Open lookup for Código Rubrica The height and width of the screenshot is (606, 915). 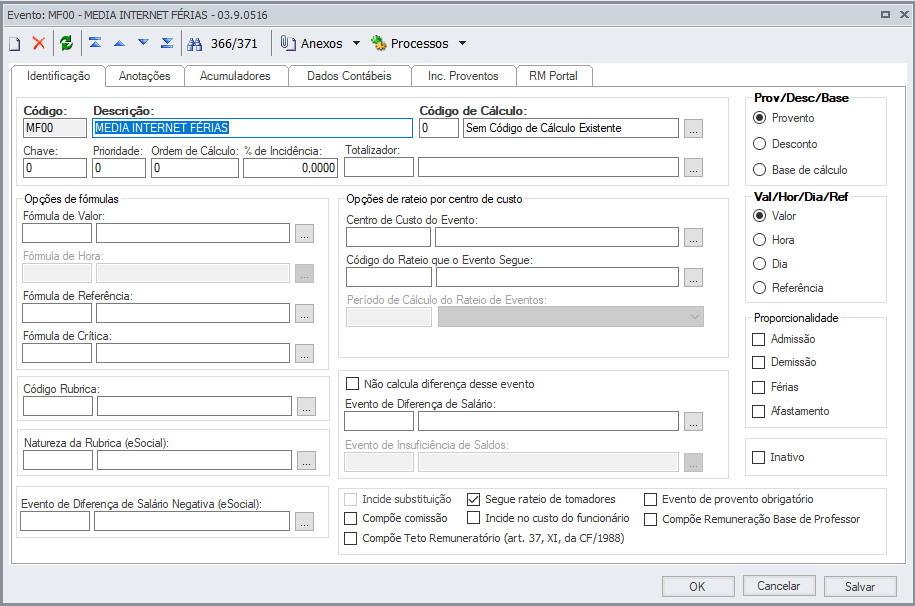click(x=306, y=406)
